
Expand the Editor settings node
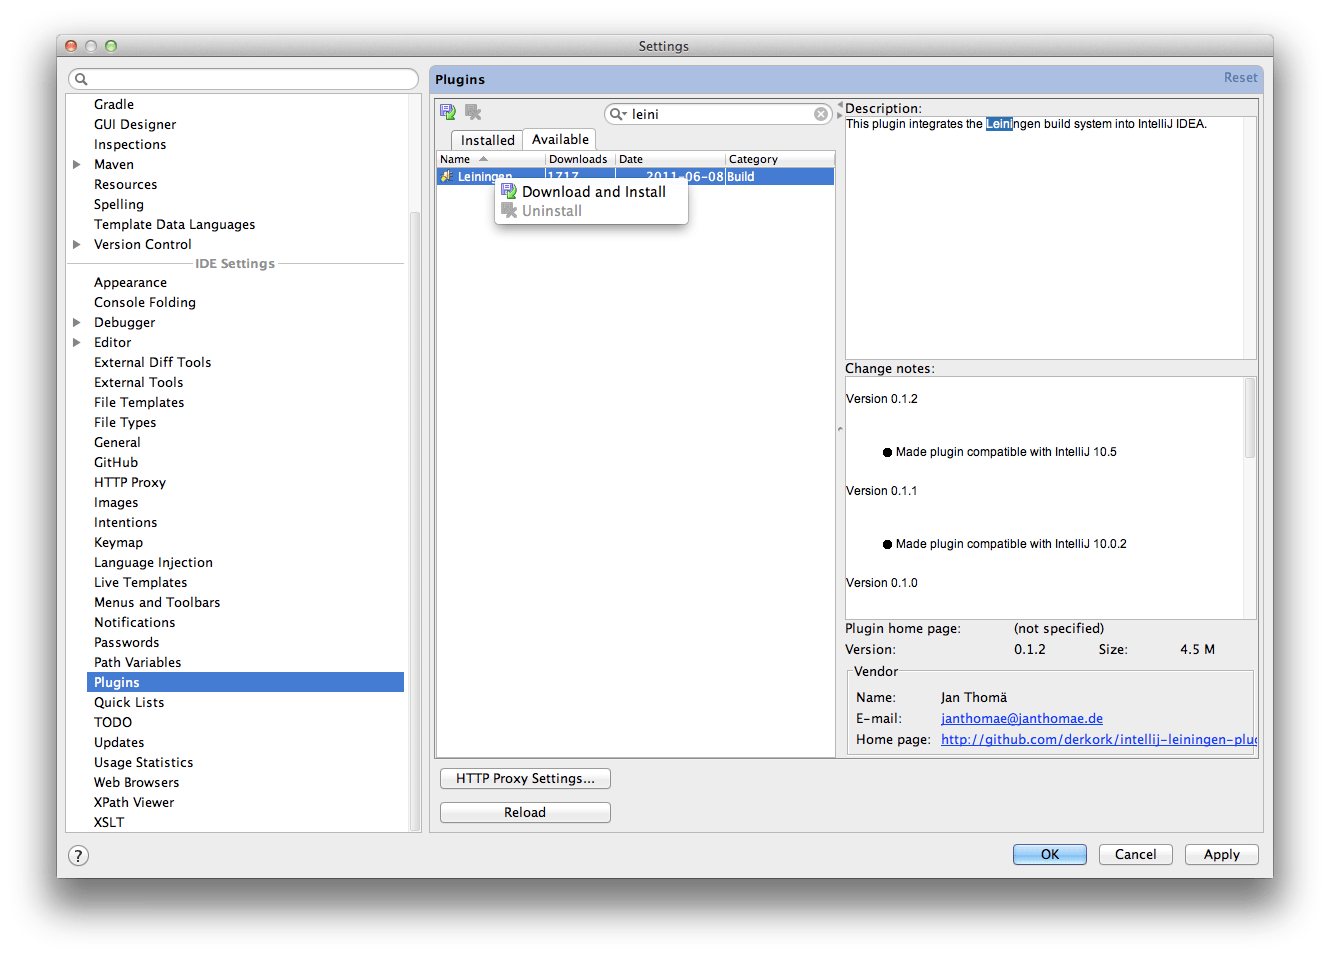(77, 342)
